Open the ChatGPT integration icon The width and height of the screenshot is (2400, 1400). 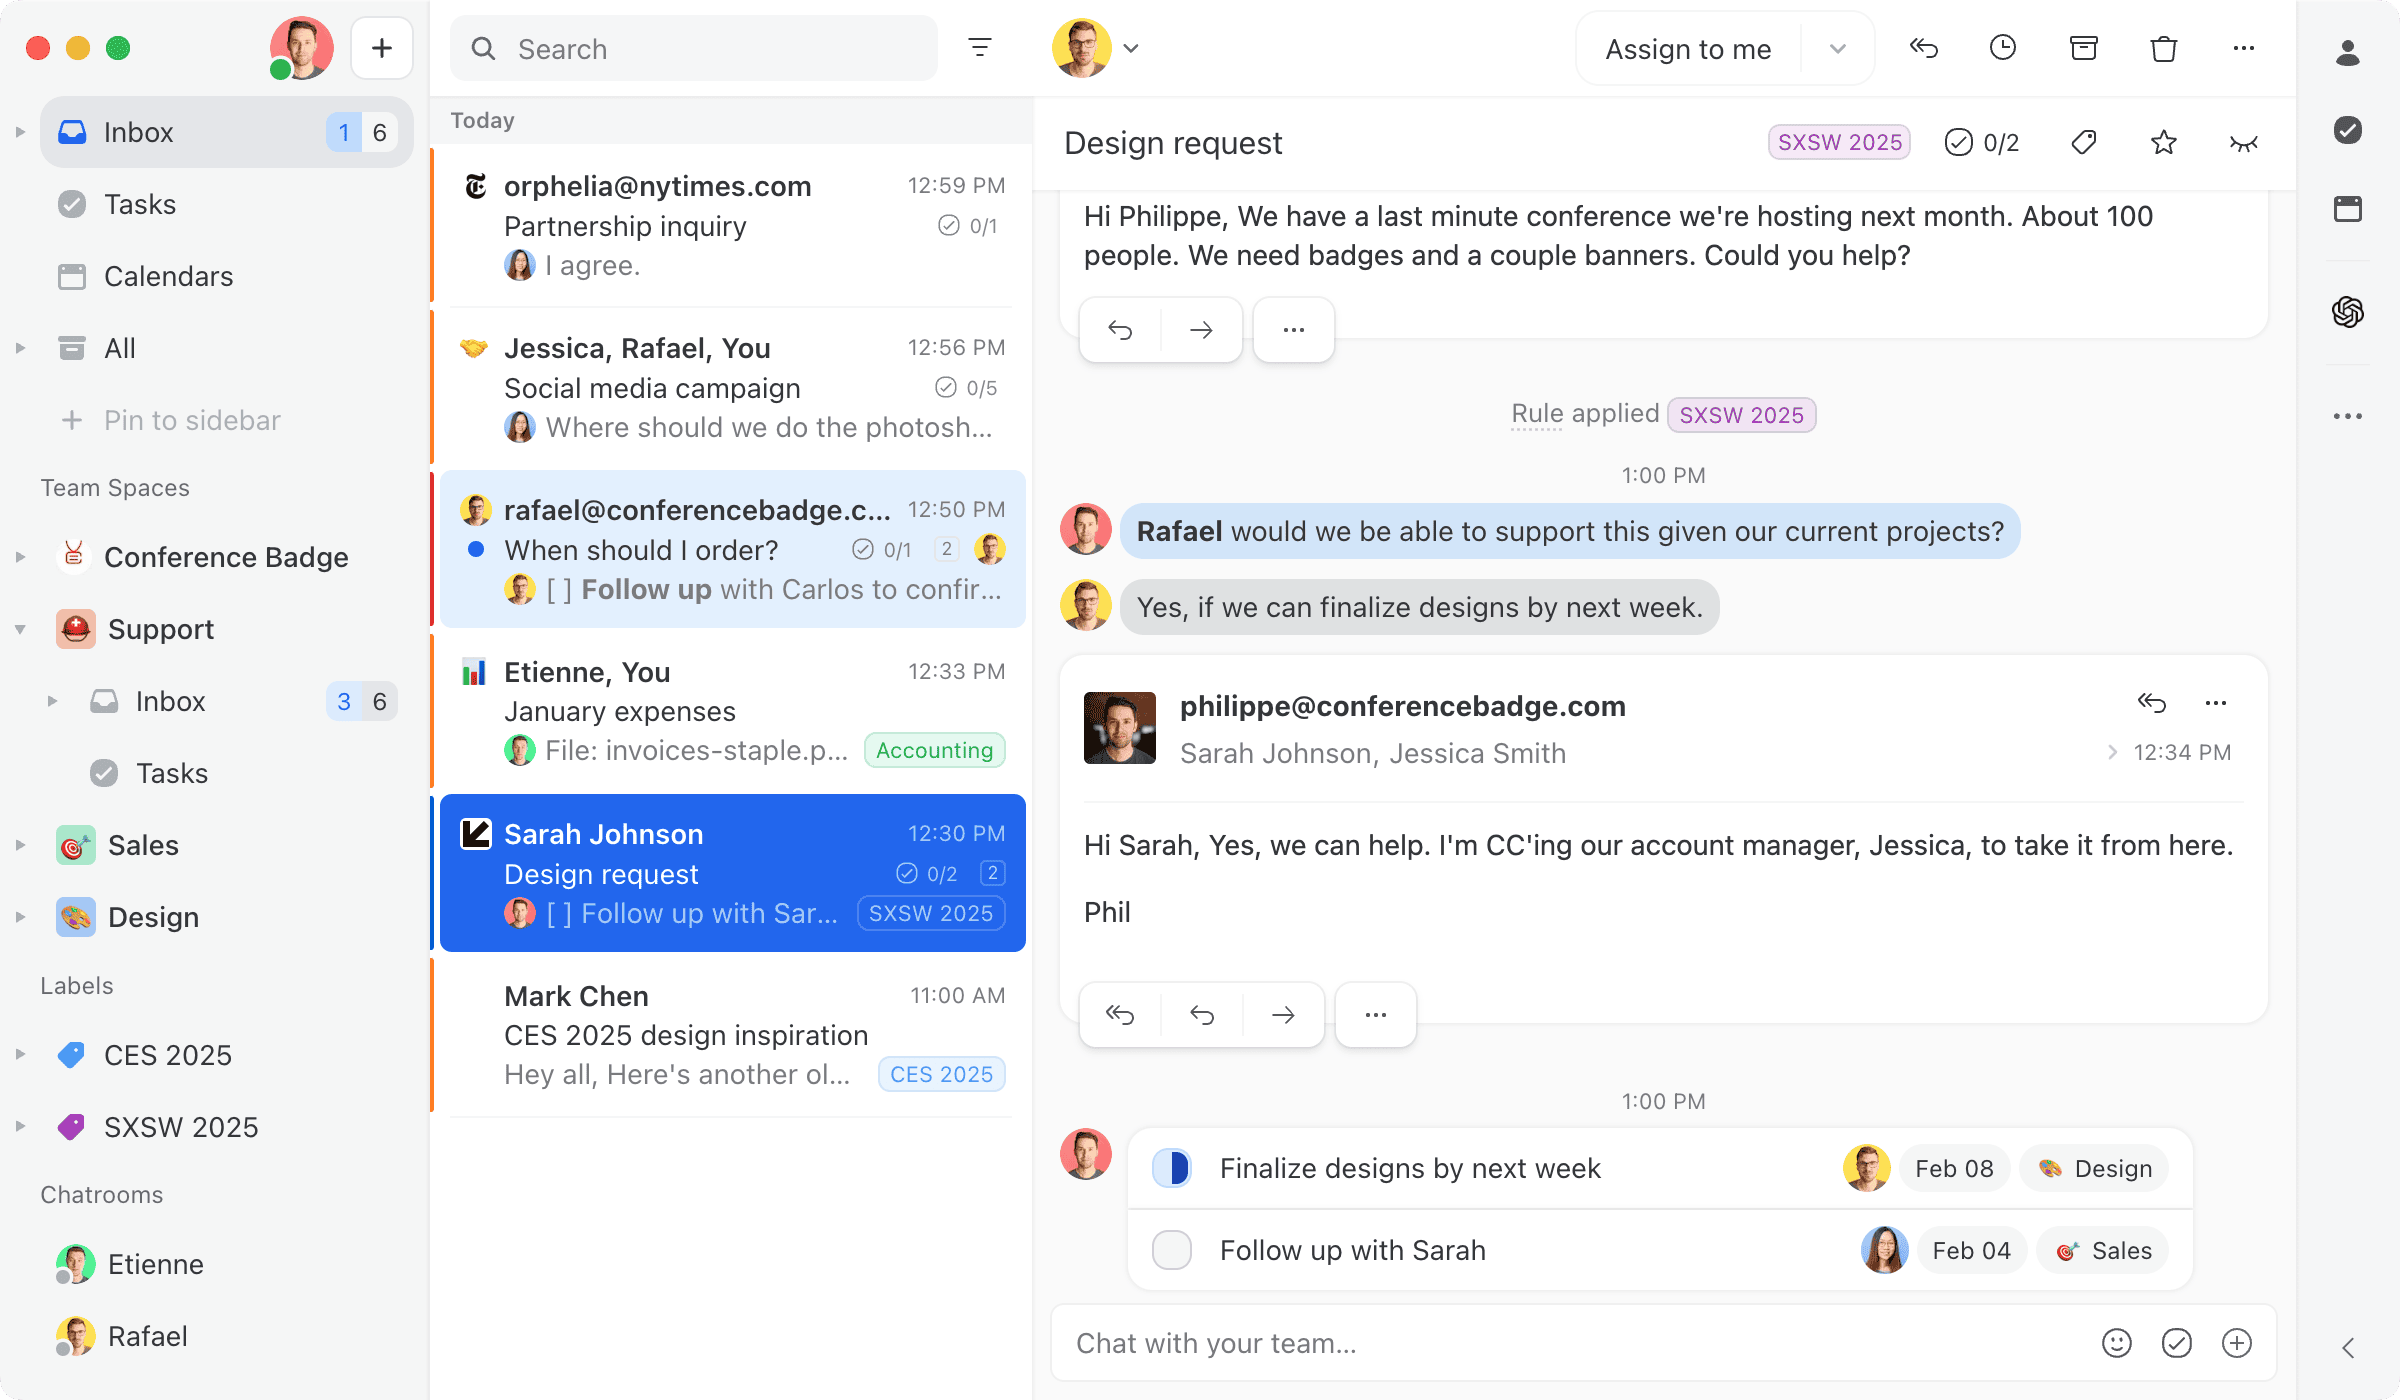2348,312
